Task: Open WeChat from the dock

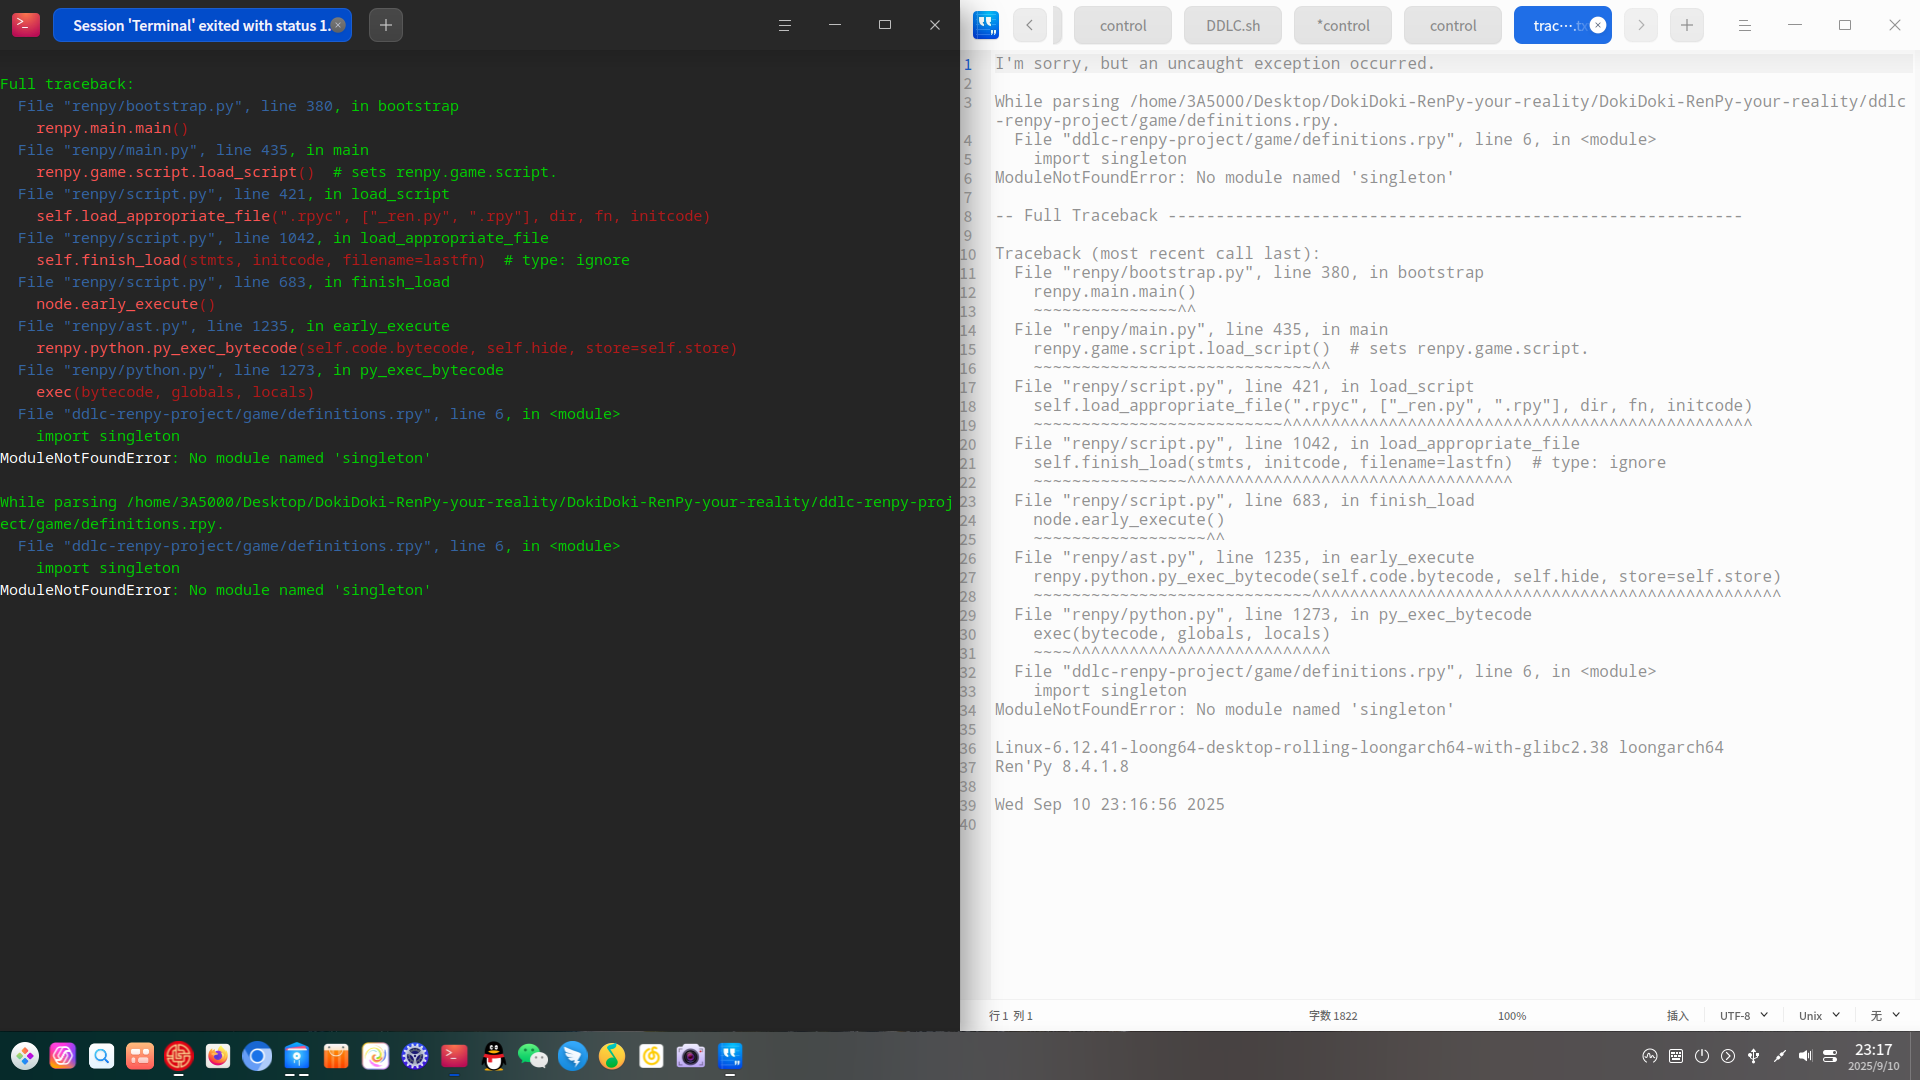Action: pos(532,1056)
